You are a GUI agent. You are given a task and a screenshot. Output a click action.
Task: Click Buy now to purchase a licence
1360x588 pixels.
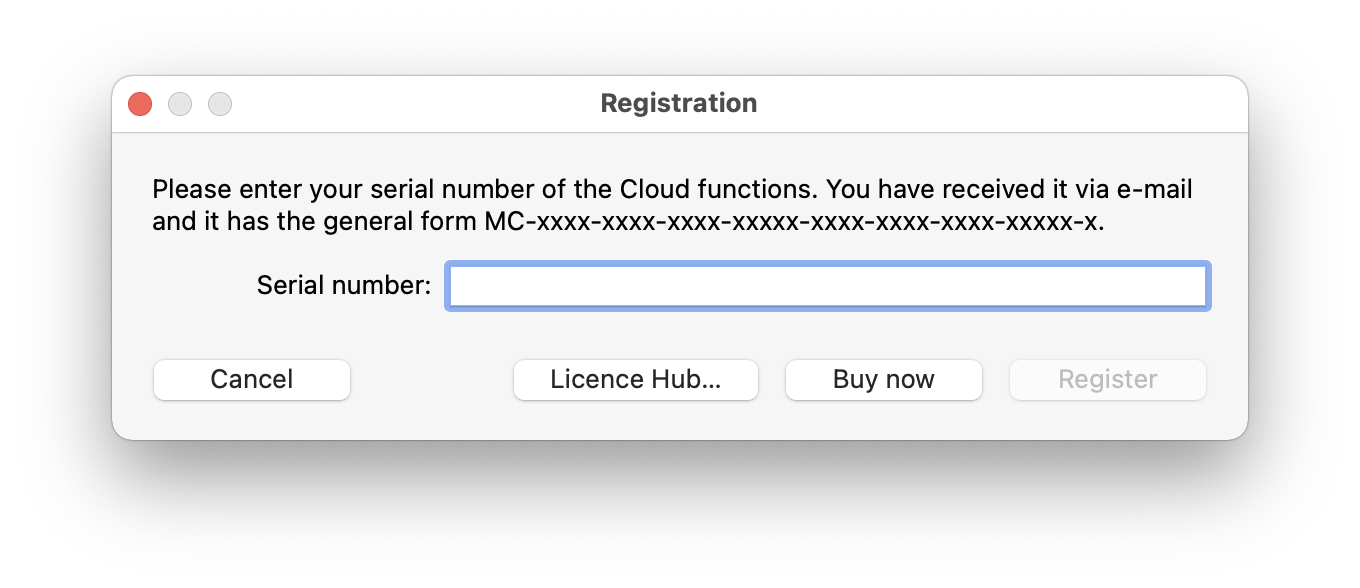pyautogui.click(x=883, y=379)
